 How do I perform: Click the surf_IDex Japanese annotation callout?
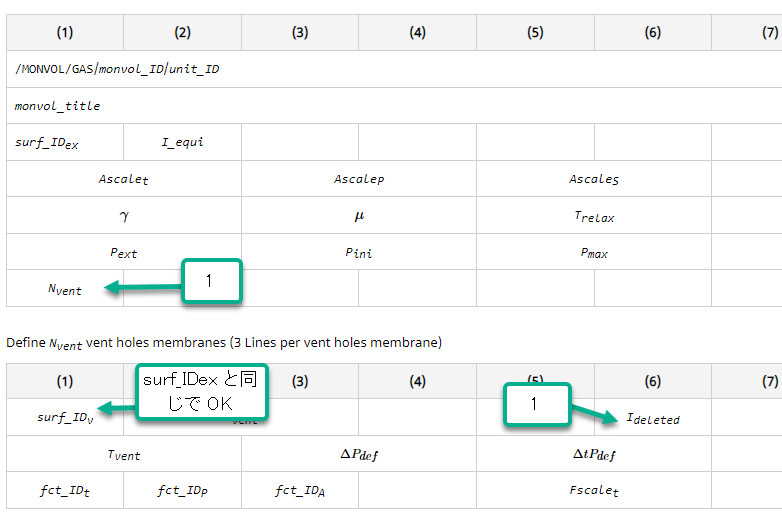[202, 392]
